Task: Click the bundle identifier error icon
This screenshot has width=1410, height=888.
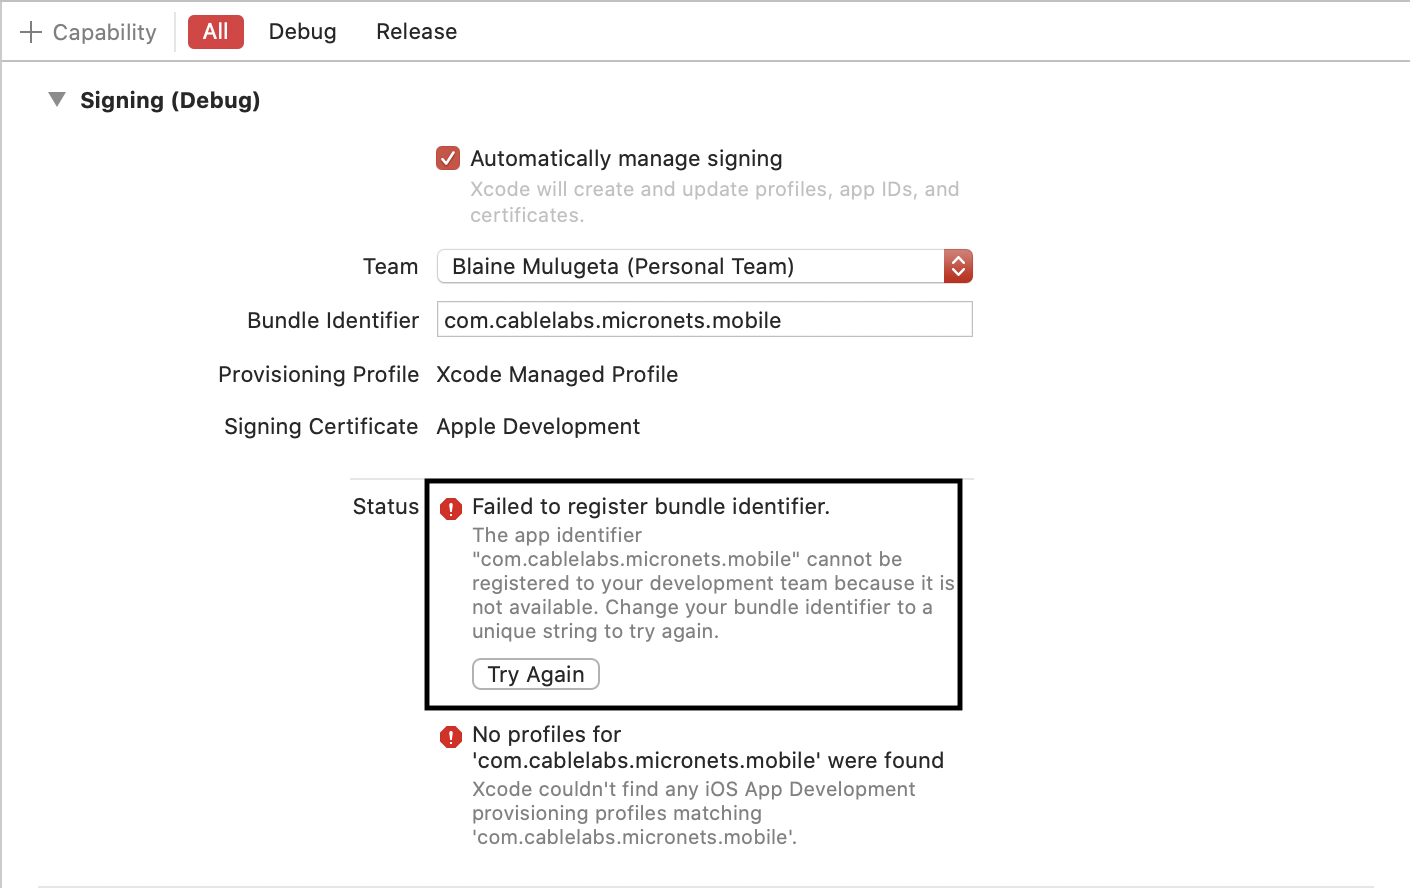Action: click(x=451, y=508)
